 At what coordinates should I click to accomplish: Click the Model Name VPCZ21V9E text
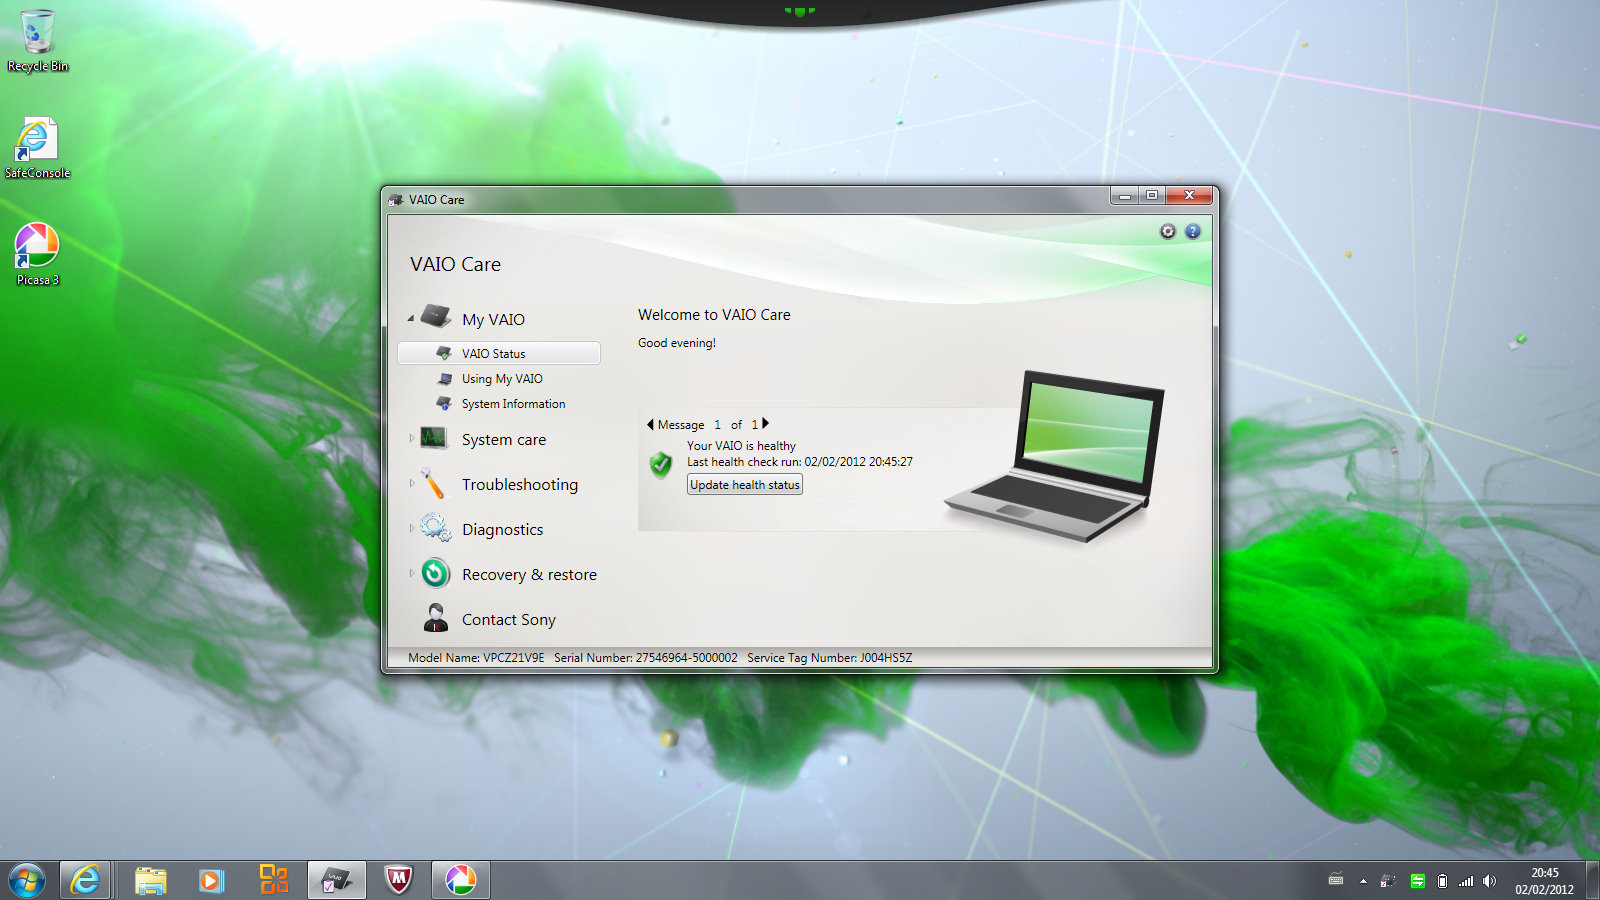click(476, 658)
